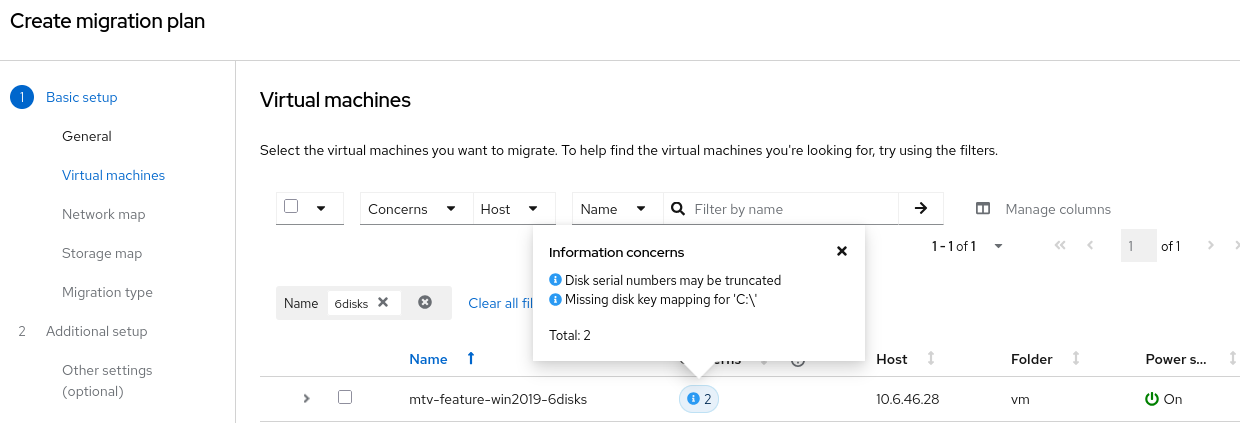Clear the Name filter group
This screenshot has width=1240, height=423.
(x=425, y=302)
